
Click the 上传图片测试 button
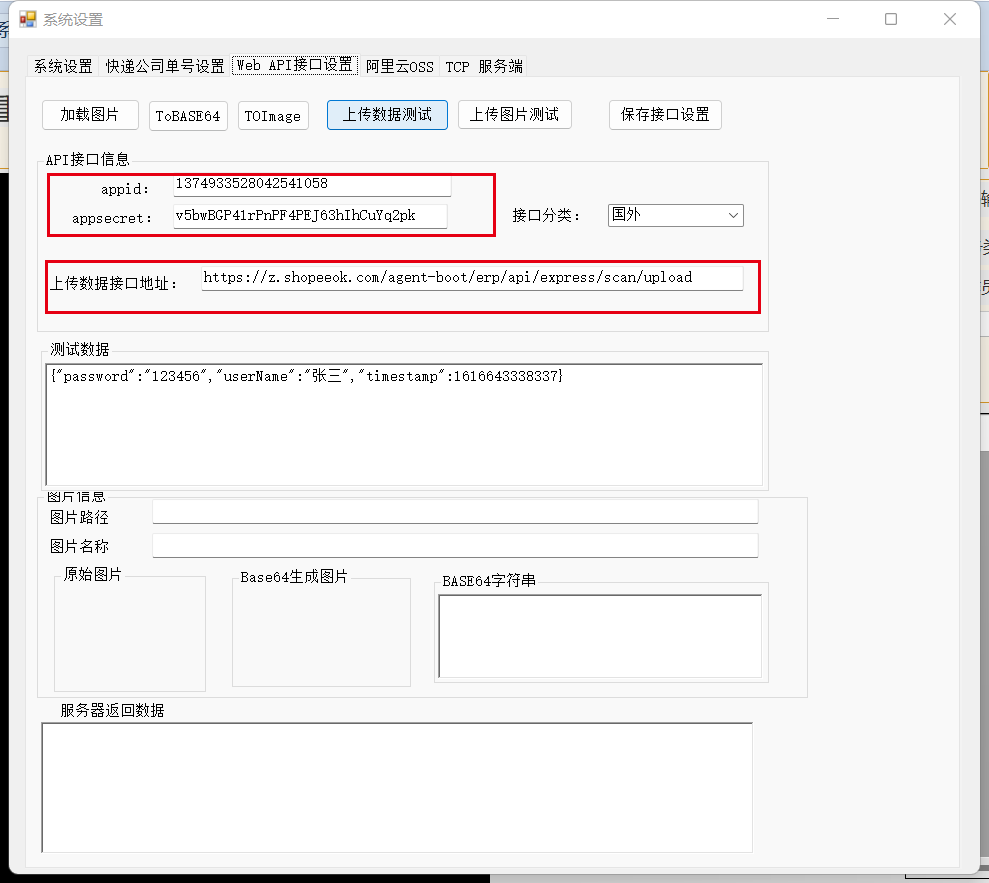click(515, 115)
